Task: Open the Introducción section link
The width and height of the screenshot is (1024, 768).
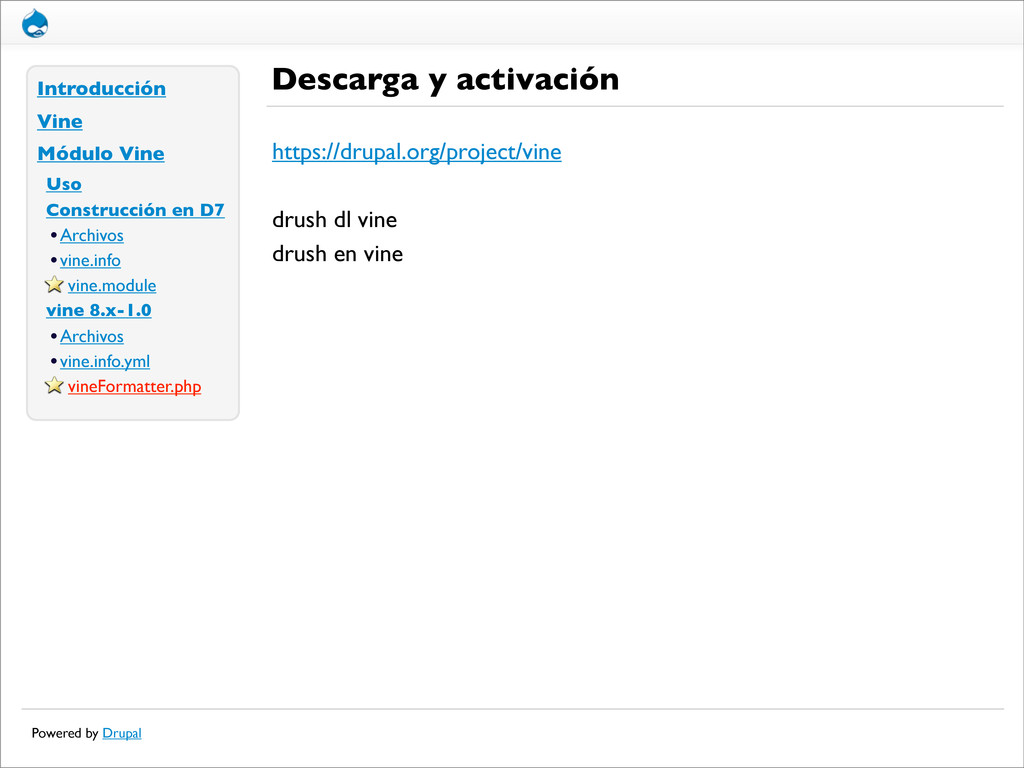Action: (101, 88)
